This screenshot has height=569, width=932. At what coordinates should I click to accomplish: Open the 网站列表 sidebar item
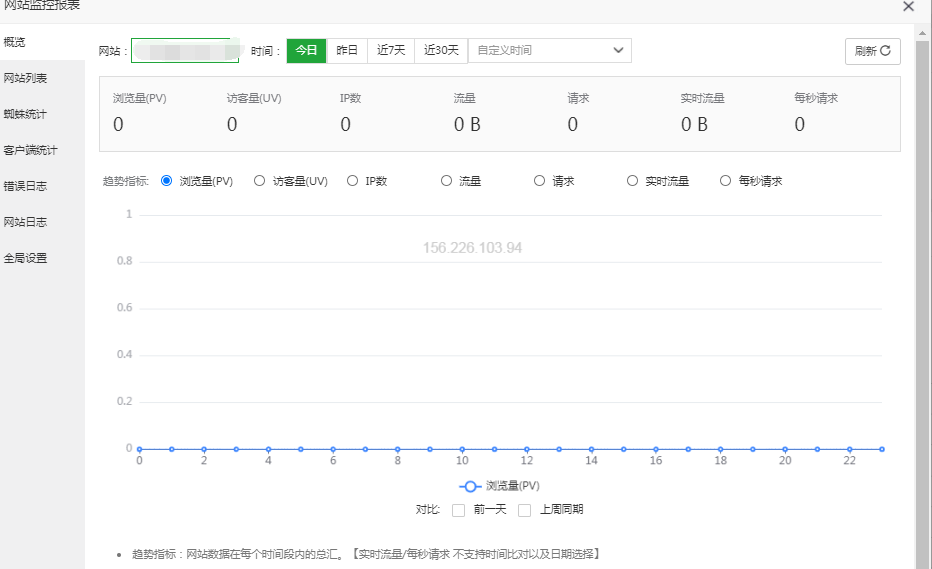[x=42, y=78]
